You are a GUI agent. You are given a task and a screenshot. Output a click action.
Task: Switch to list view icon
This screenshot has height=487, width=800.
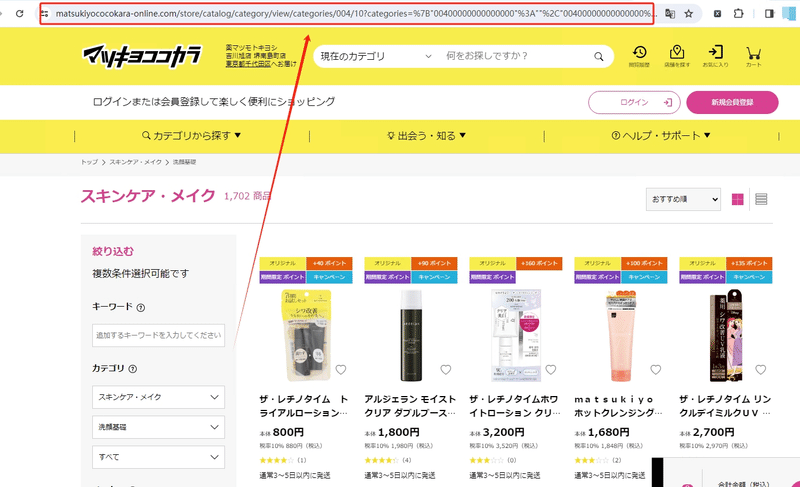click(761, 199)
